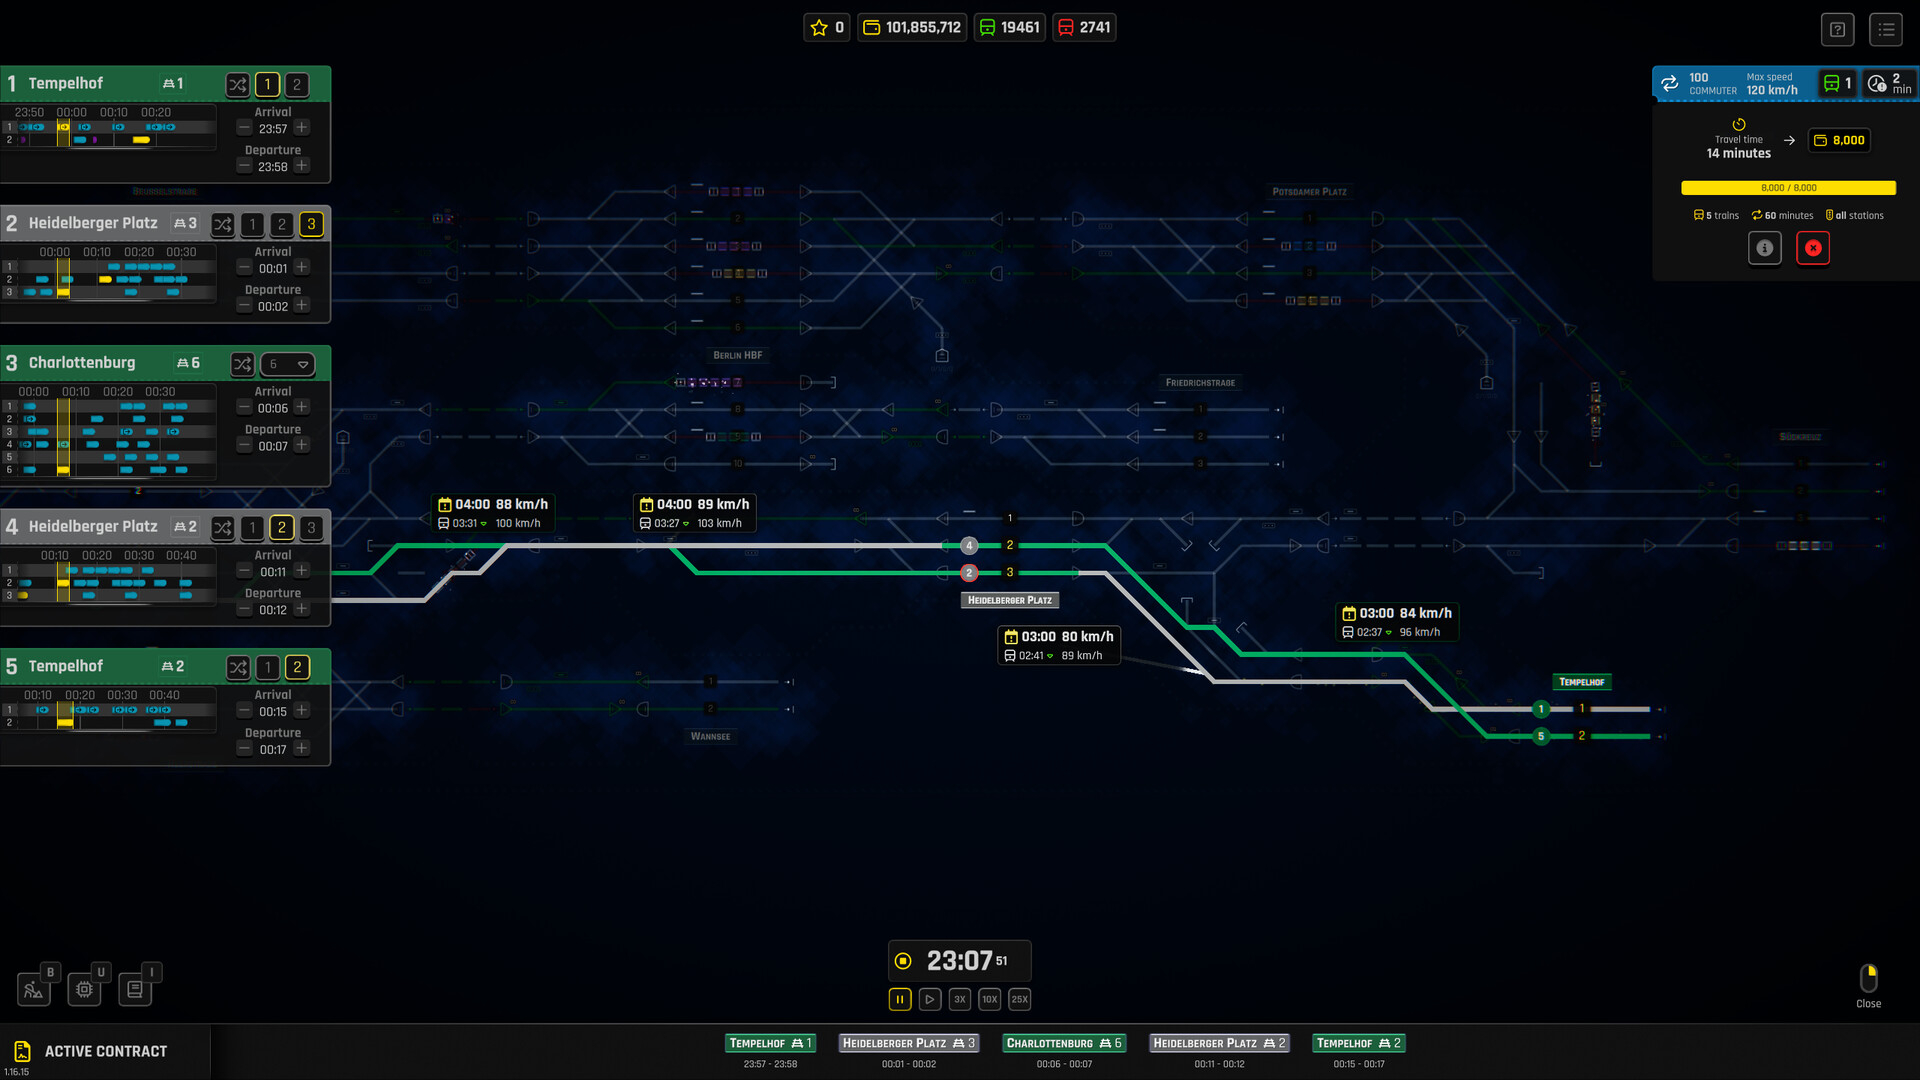Set game speed to 10X
Screen dimensions: 1920x1080
pos(989,999)
